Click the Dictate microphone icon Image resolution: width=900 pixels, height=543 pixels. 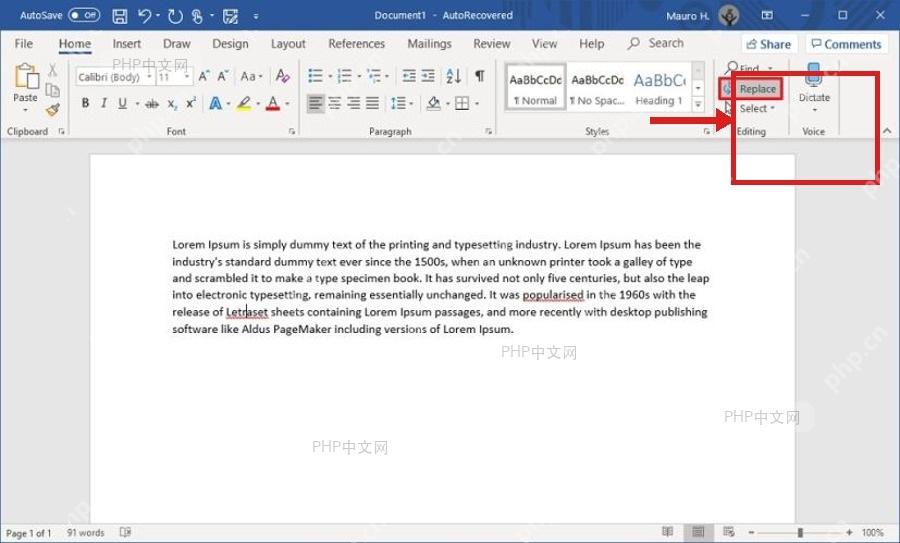point(814,75)
